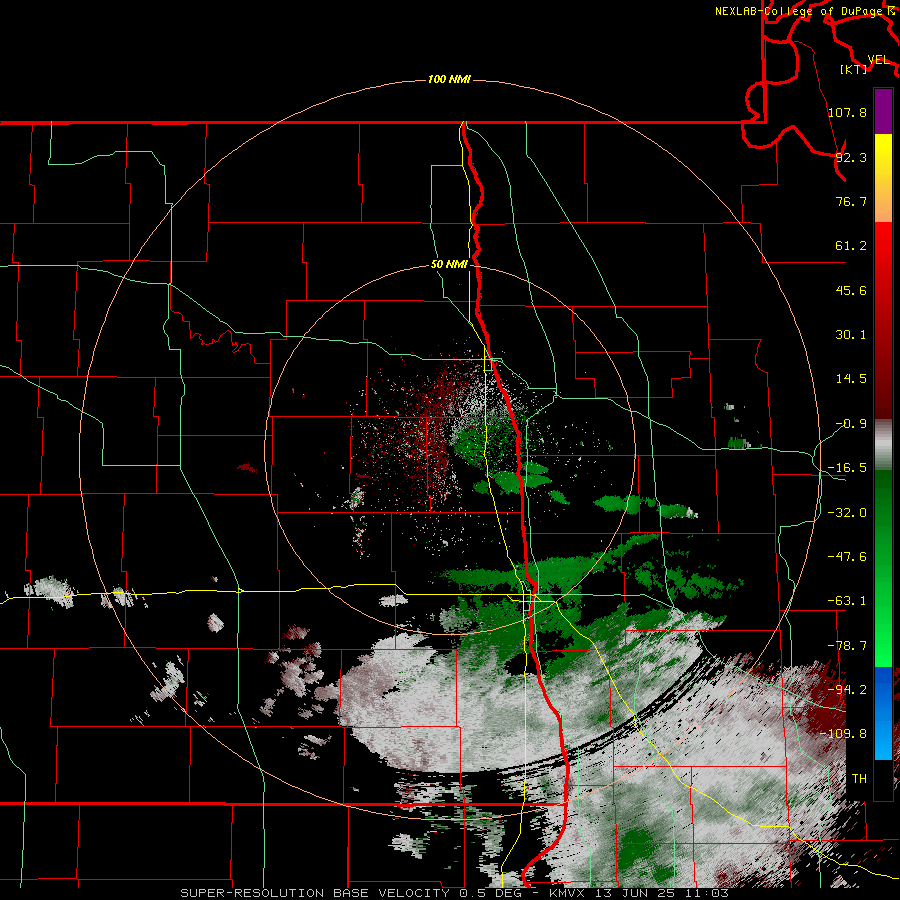Select the 61.2 velocity scale value

pyautogui.click(x=851, y=246)
